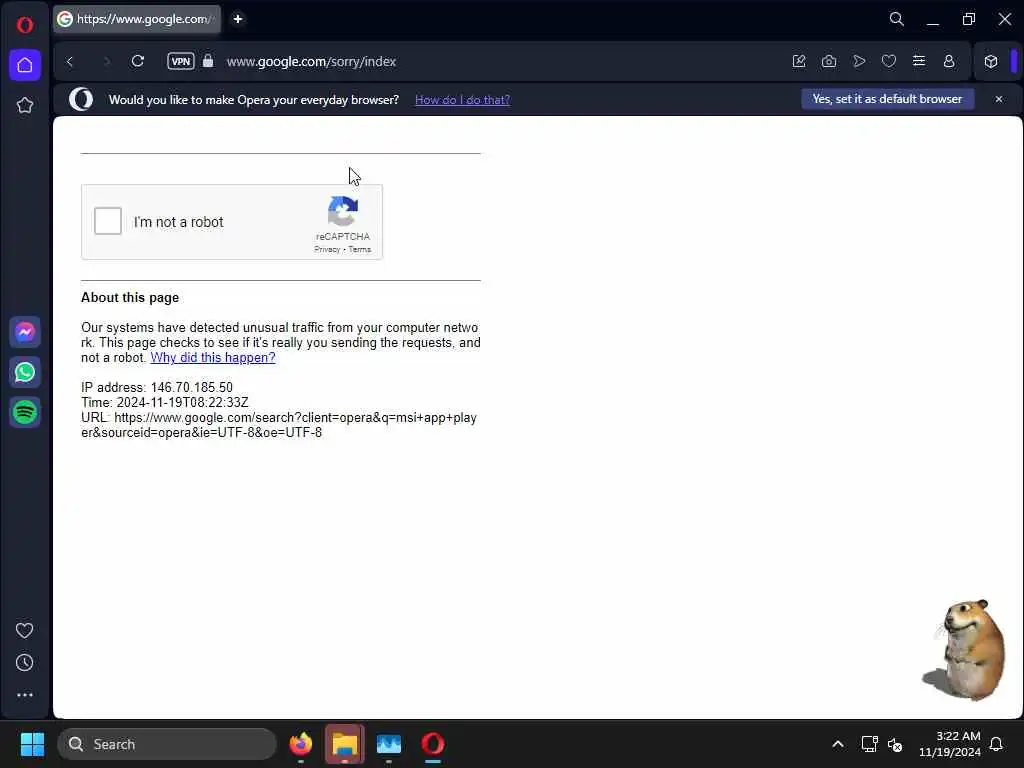Viewport: 1024px width, 768px height.
Task: Select the google.com browser tab
Action: click(x=137, y=19)
